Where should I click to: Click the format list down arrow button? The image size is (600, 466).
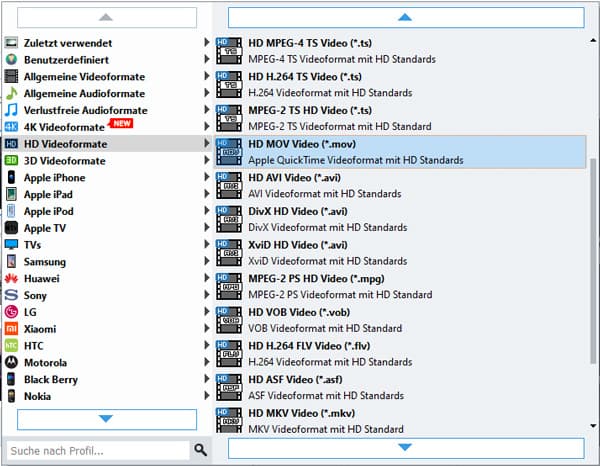(x=406, y=448)
